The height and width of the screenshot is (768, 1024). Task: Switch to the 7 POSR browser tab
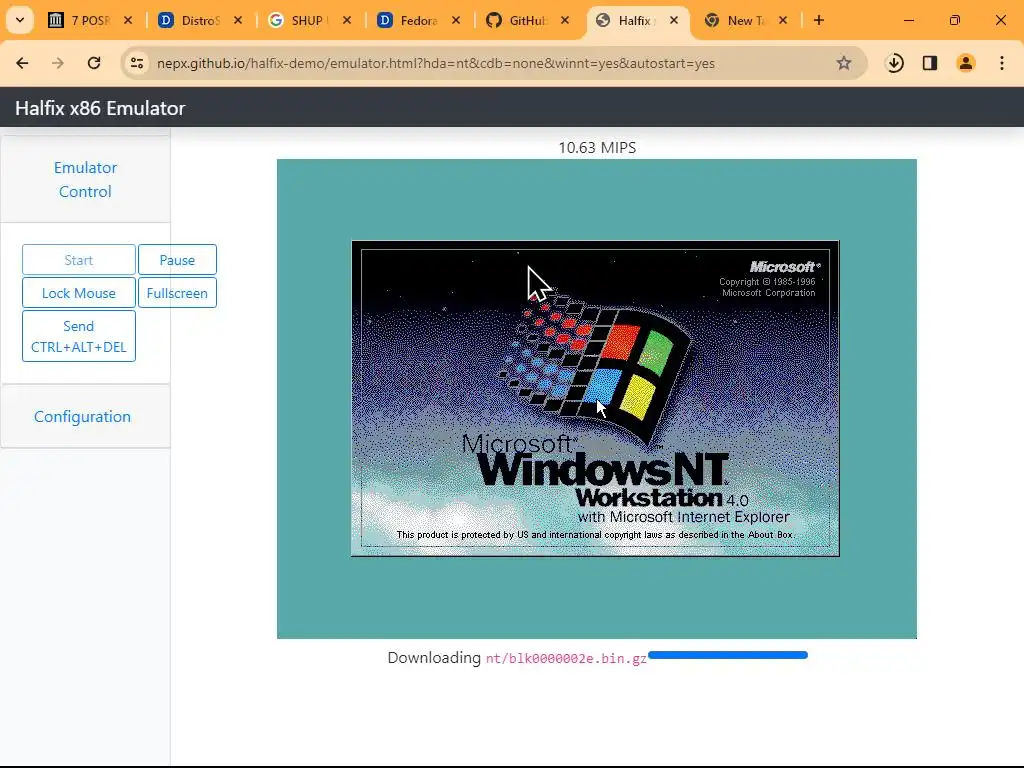point(89,20)
